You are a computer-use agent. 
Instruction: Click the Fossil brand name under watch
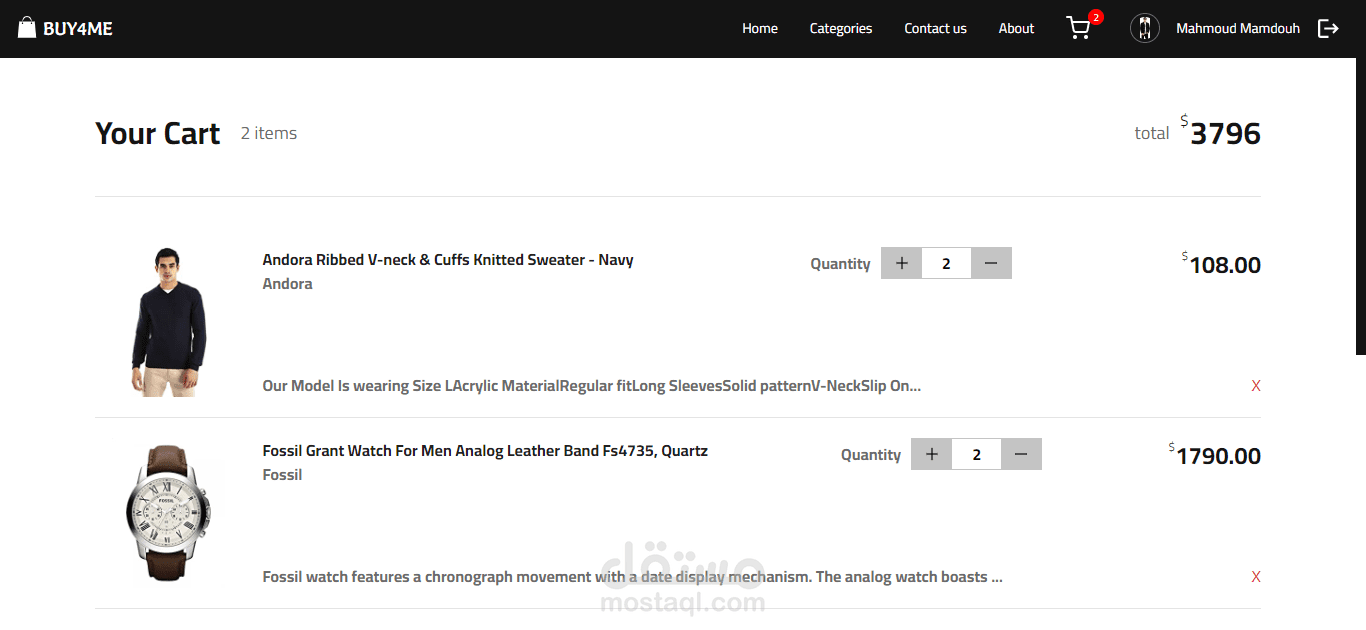[282, 475]
